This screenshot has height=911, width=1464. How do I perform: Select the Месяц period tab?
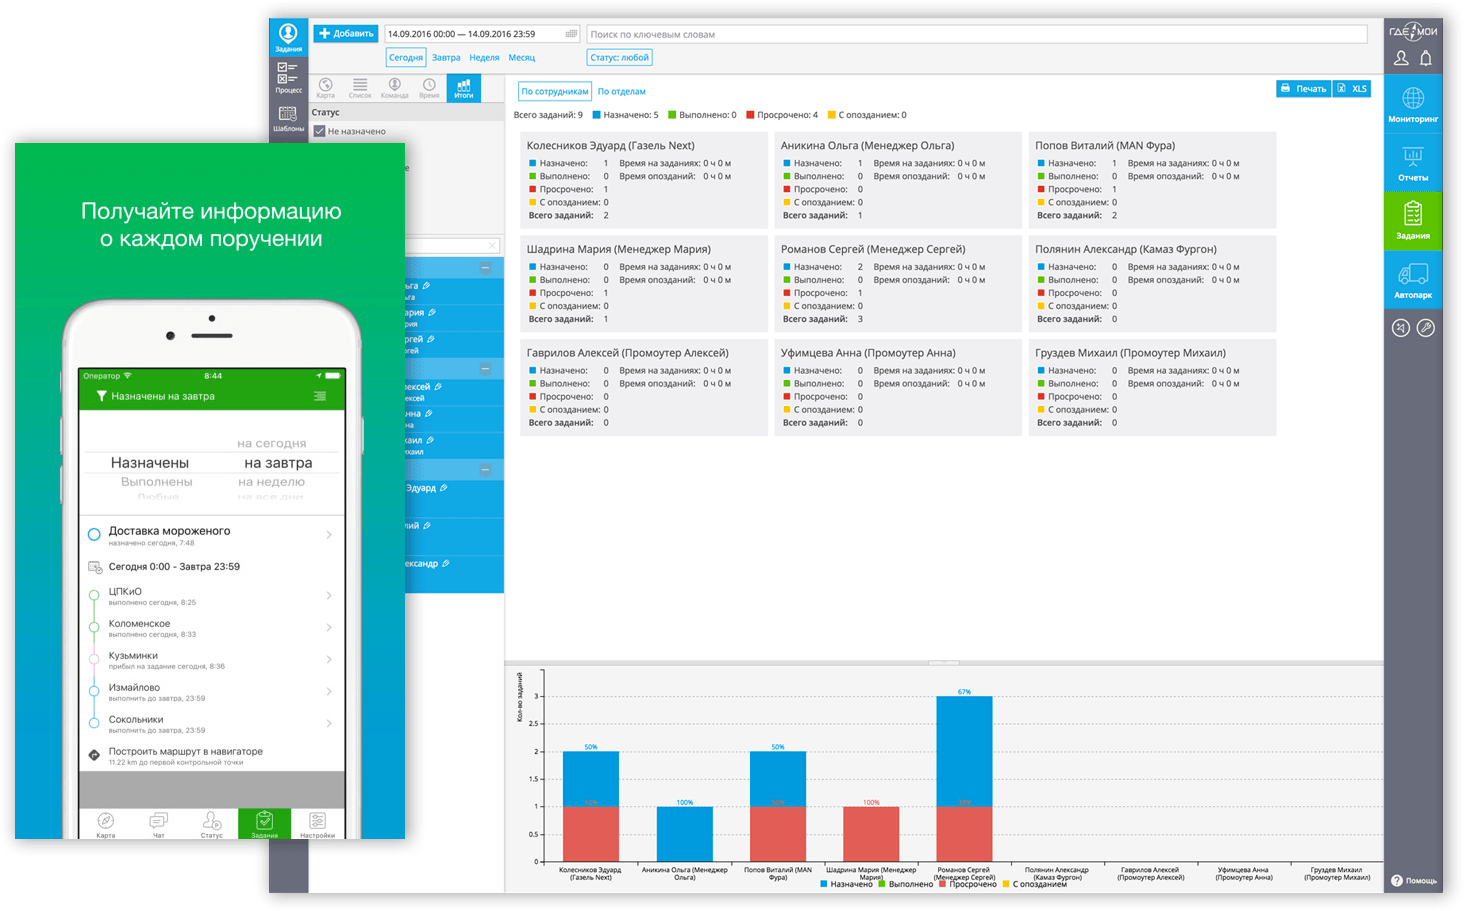(x=522, y=57)
